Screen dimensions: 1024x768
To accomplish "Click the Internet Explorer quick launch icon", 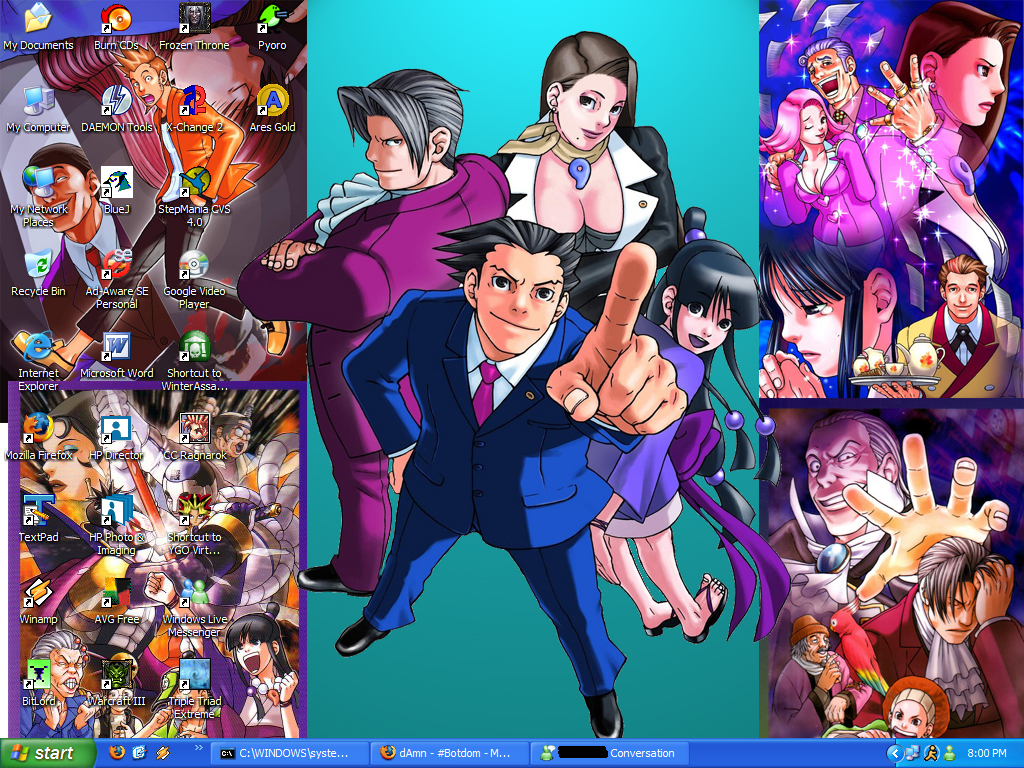I will 139,752.
